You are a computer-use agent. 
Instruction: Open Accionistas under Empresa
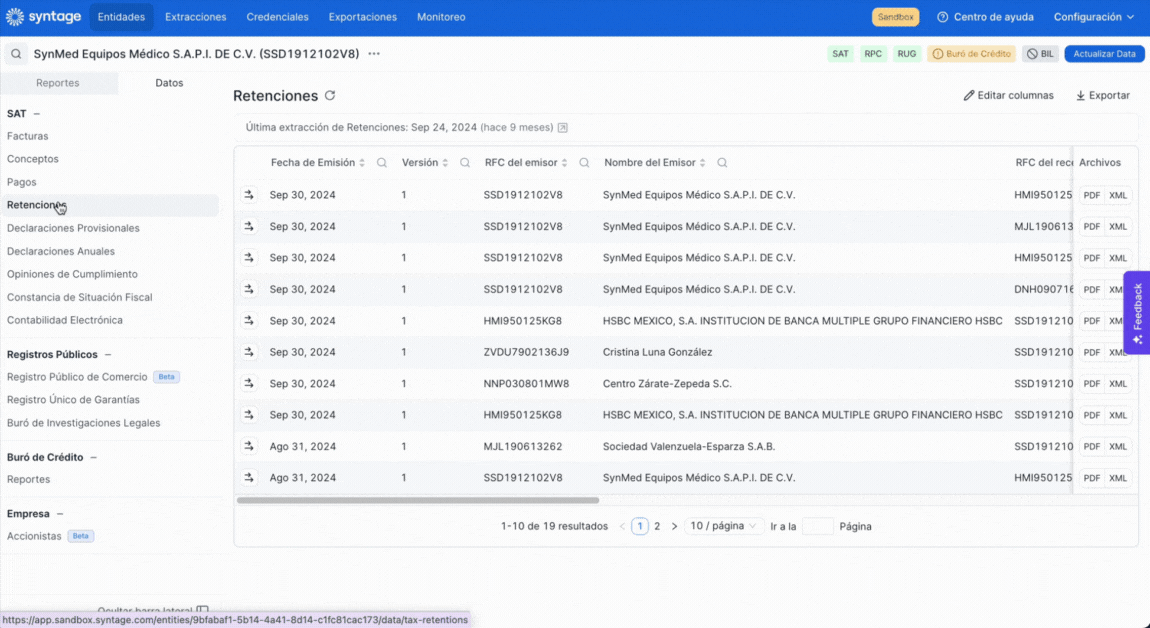tap(34, 536)
